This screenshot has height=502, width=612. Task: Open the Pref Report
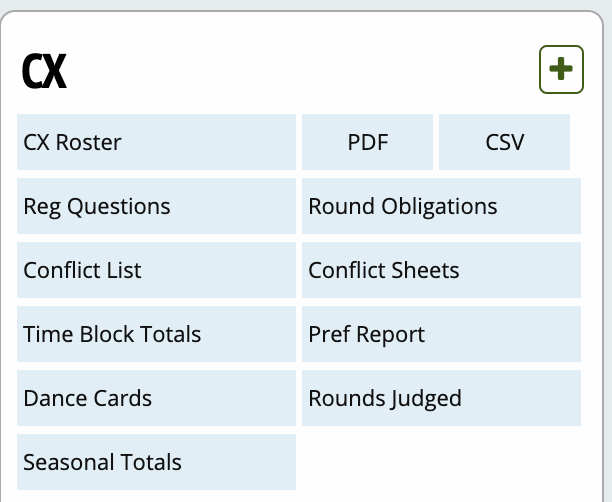click(441, 334)
